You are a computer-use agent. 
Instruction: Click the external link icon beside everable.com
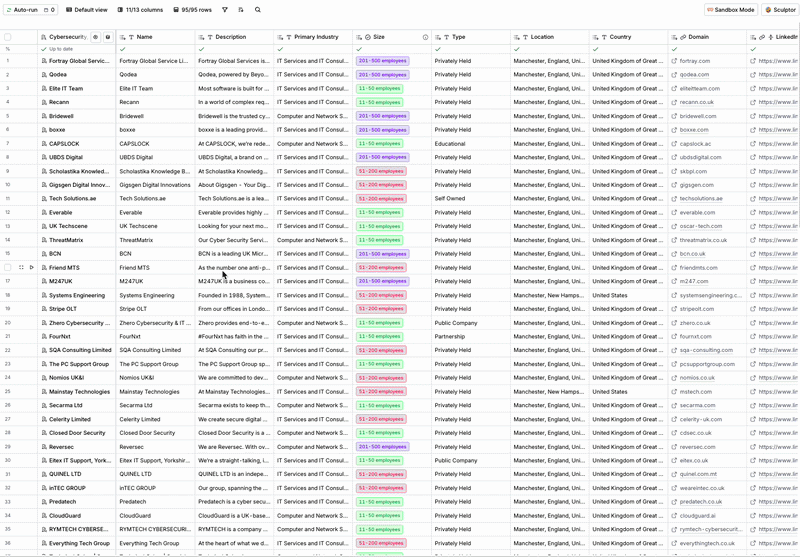coord(674,213)
